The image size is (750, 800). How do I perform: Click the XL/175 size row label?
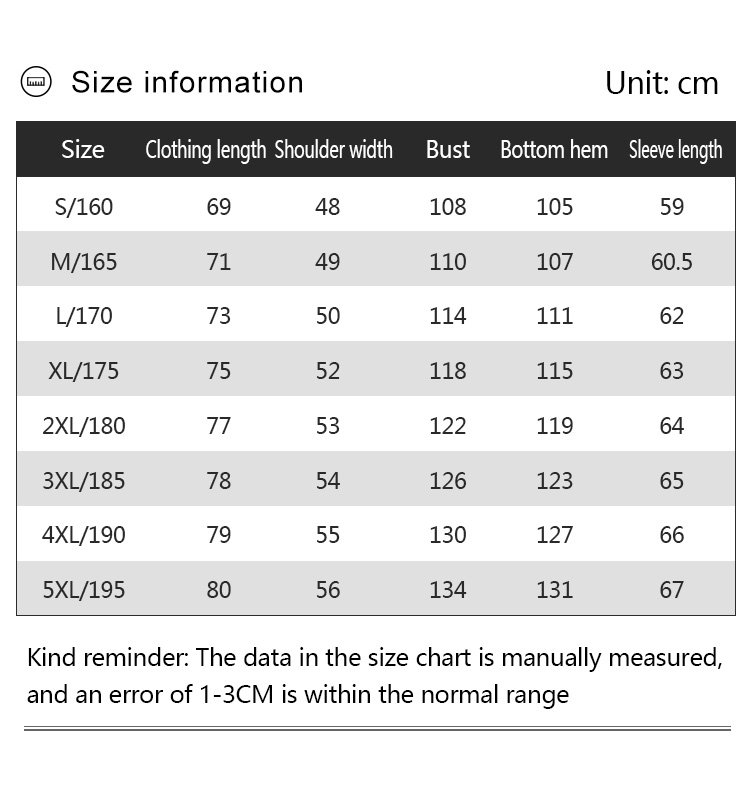pos(84,371)
